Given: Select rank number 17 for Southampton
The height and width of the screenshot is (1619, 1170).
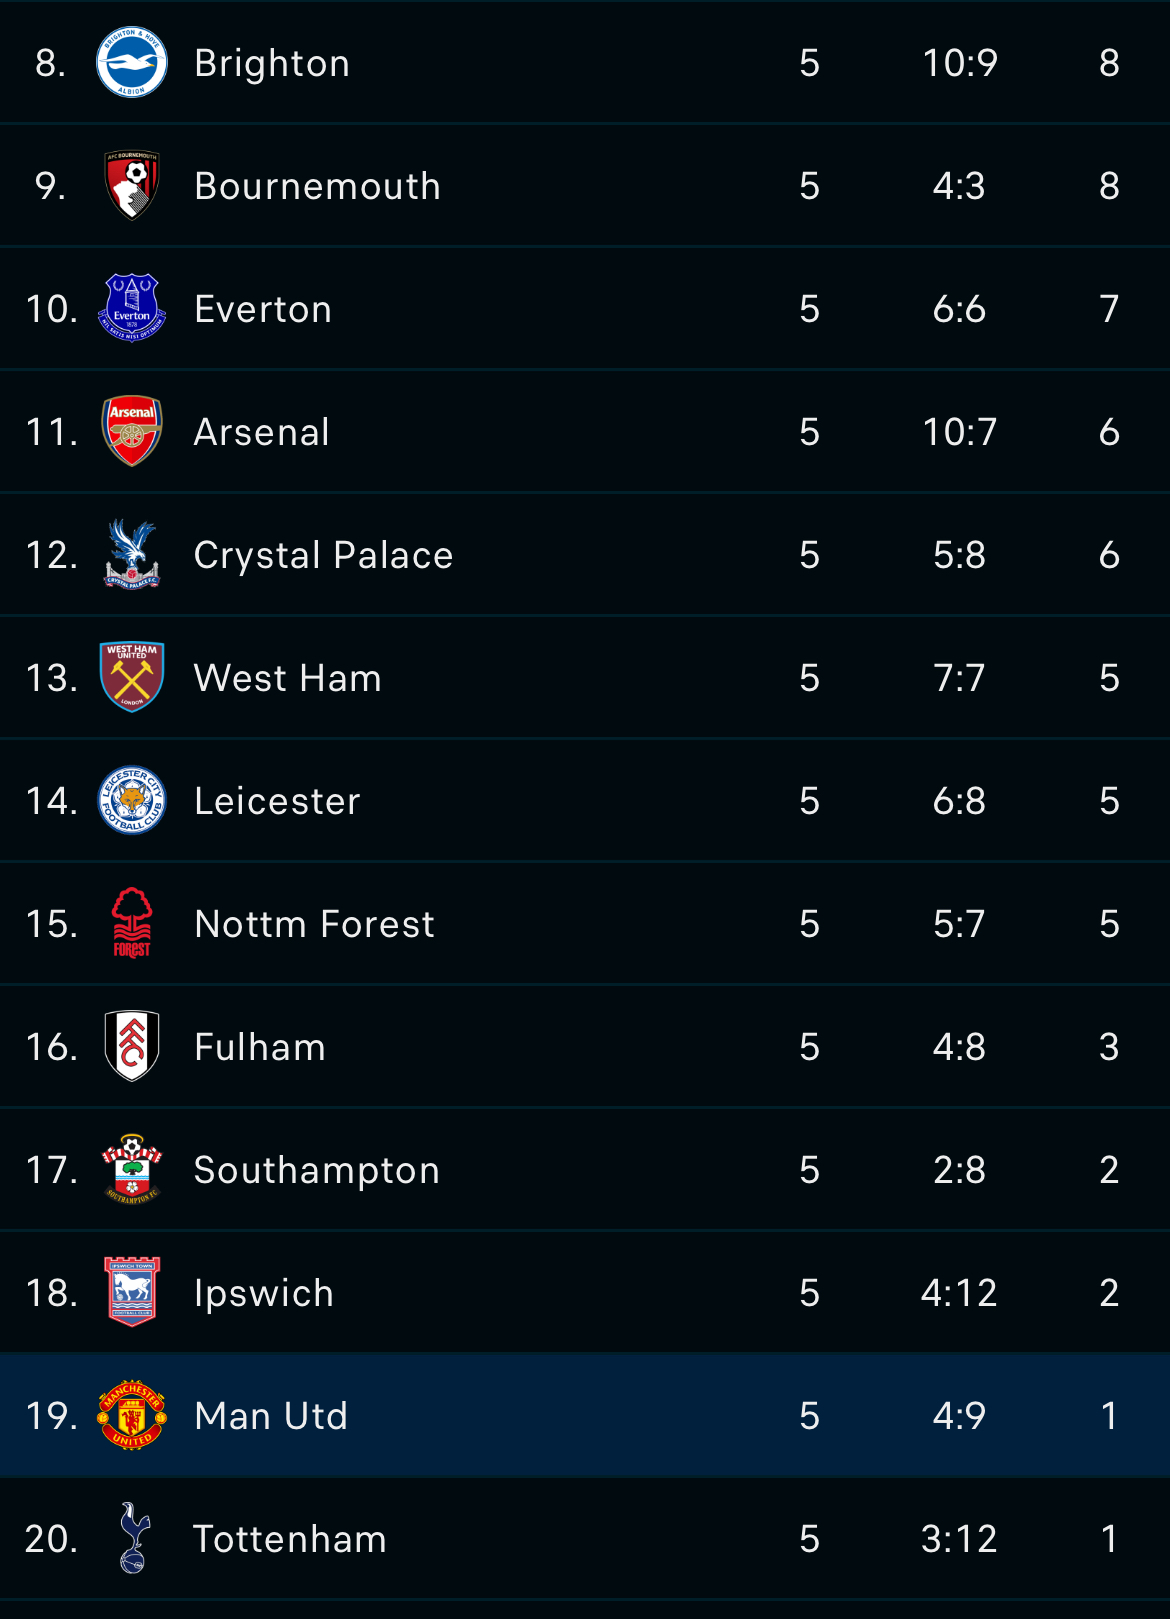Looking at the screenshot, I should [52, 1170].
